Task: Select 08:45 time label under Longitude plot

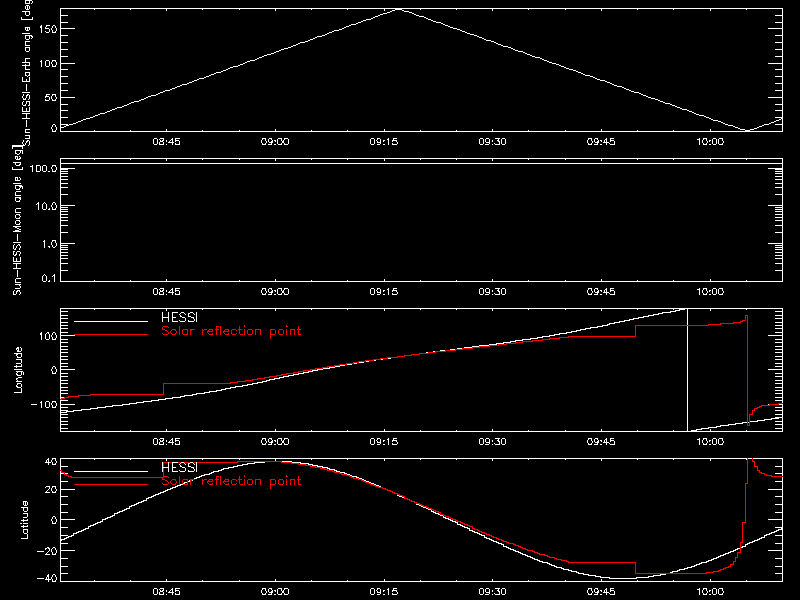Action: click(x=166, y=441)
